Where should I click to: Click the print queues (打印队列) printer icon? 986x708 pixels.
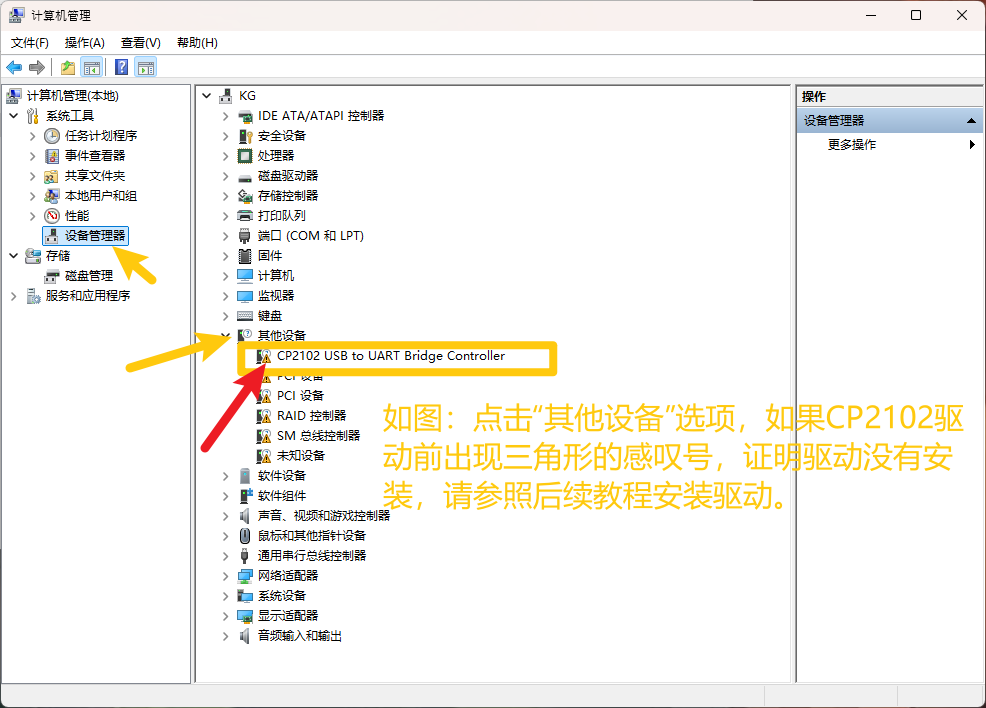click(245, 216)
